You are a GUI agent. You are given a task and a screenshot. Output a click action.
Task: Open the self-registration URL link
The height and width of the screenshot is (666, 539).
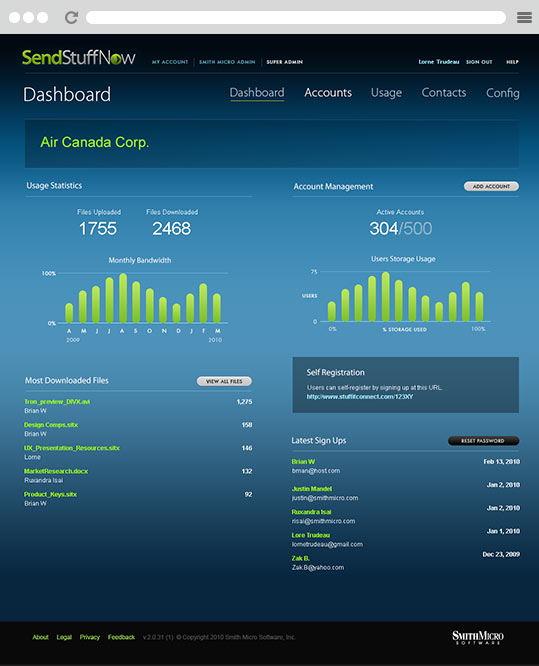[x=360, y=397]
